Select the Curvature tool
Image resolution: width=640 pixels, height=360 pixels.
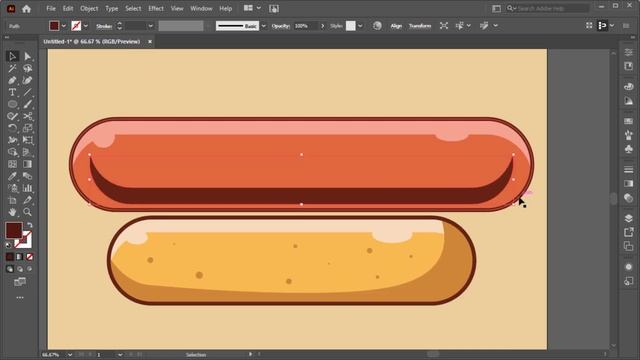click(x=27, y=80)
